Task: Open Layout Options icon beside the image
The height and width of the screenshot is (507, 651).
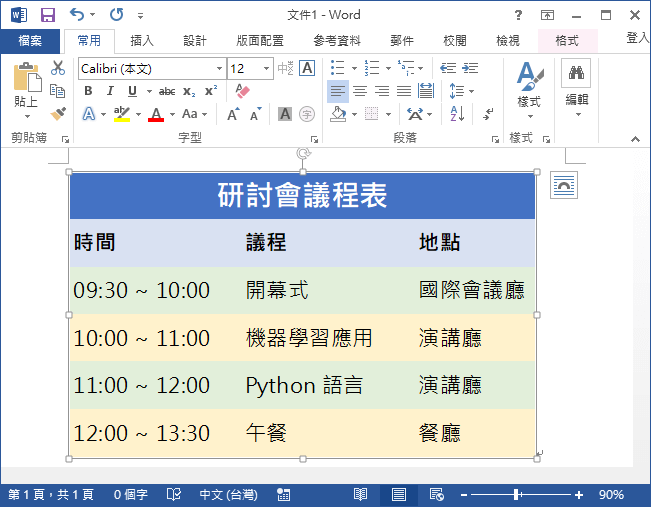Action: pyautogui.click(x=563, y=185)
